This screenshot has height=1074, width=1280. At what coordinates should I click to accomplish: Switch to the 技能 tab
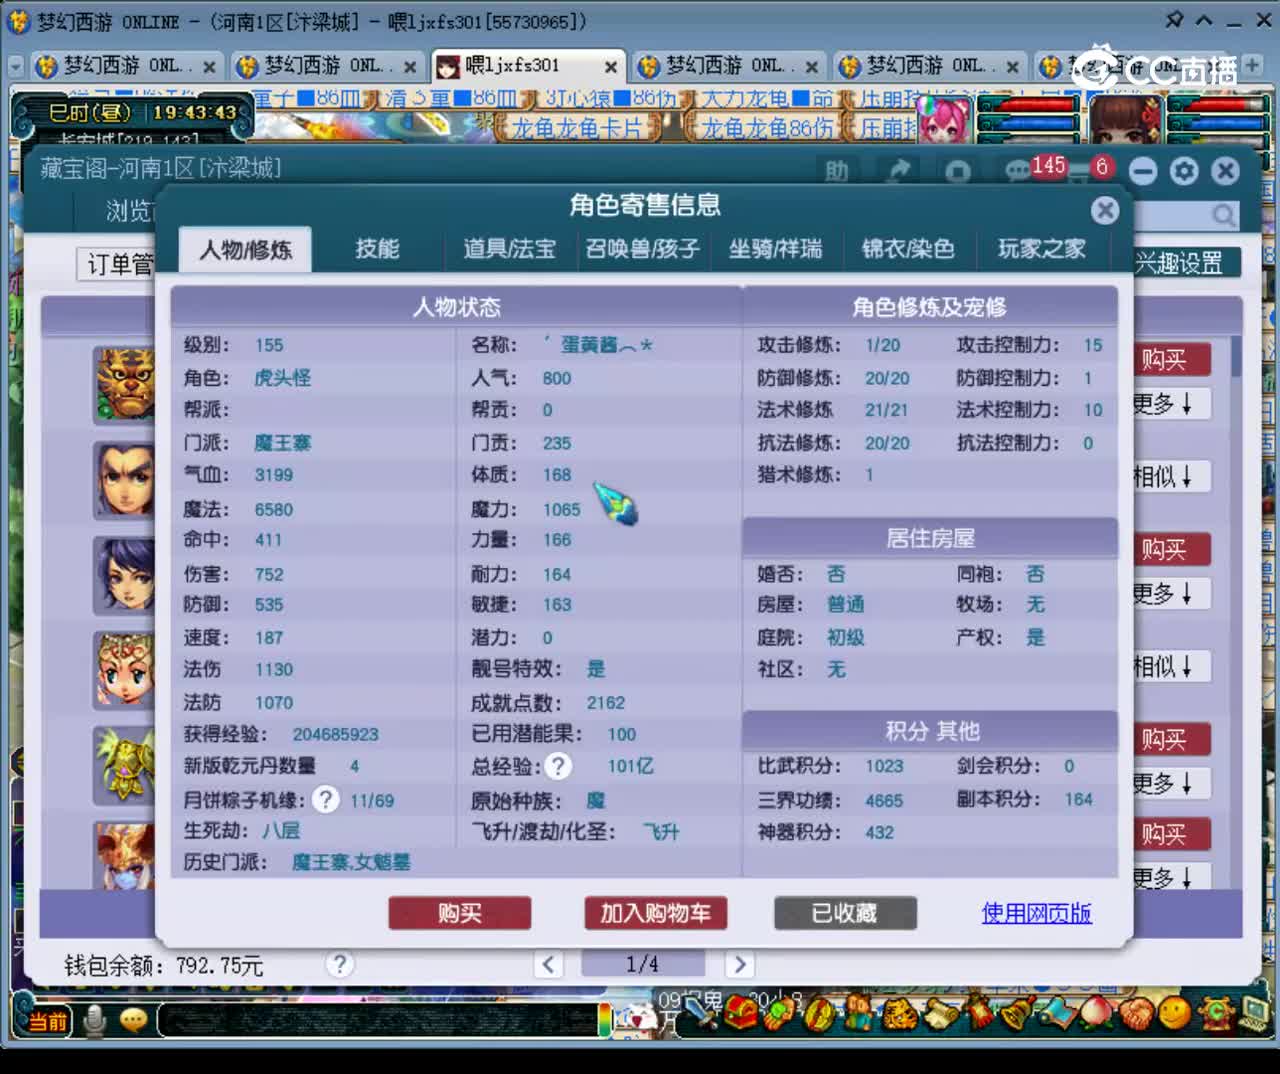(x=377, y=250)
